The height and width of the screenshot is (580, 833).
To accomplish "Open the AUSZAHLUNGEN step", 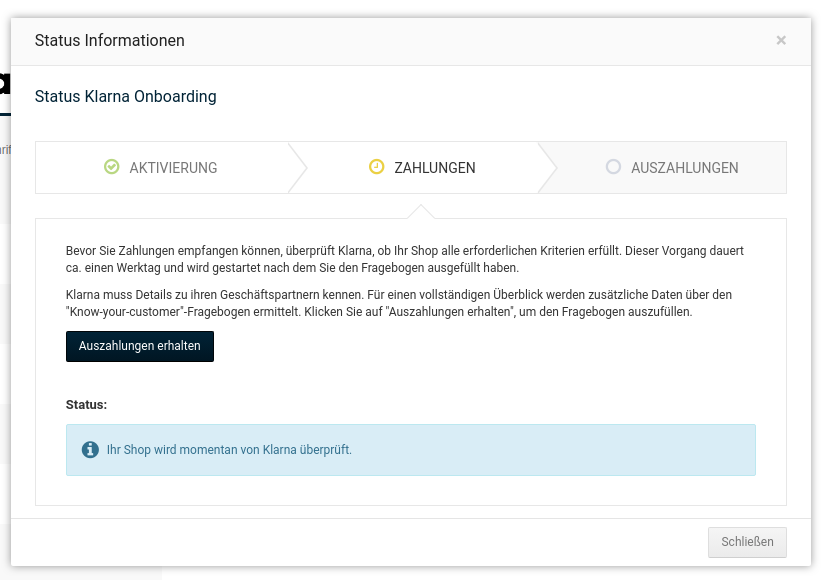I will (684, 168).
